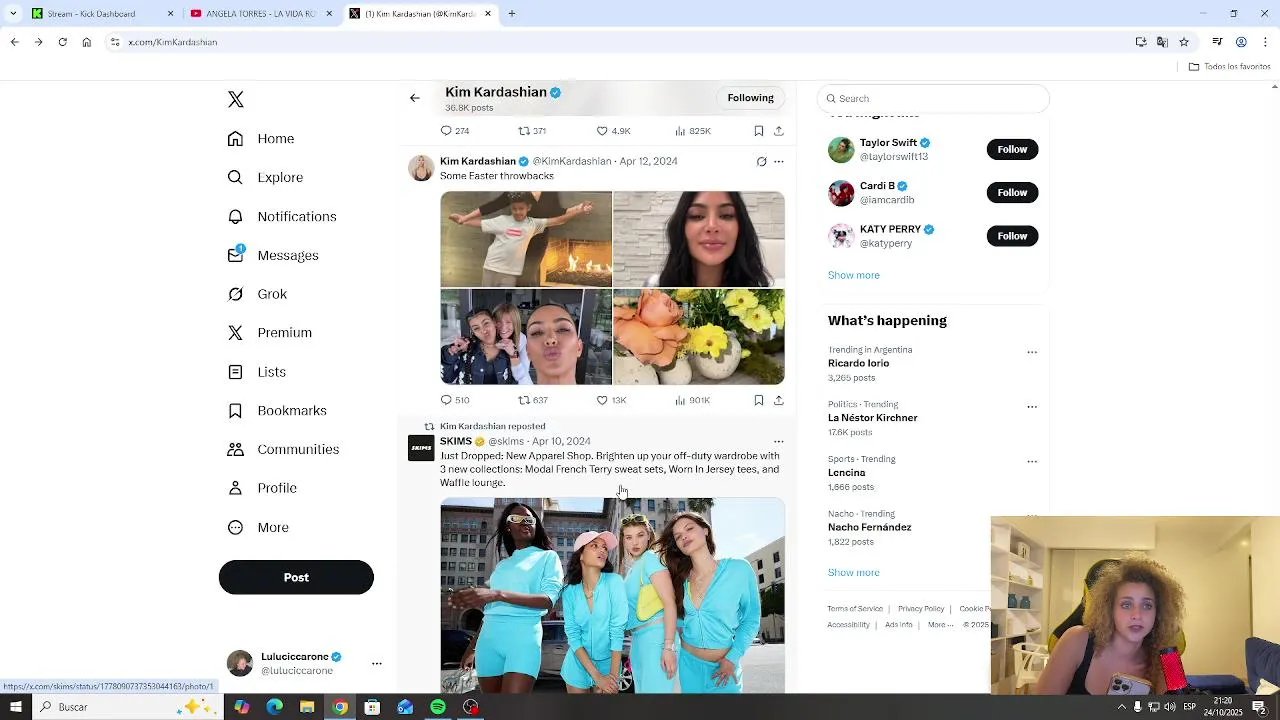Expand the More menu in sidebar

click(x=258, y=527)
